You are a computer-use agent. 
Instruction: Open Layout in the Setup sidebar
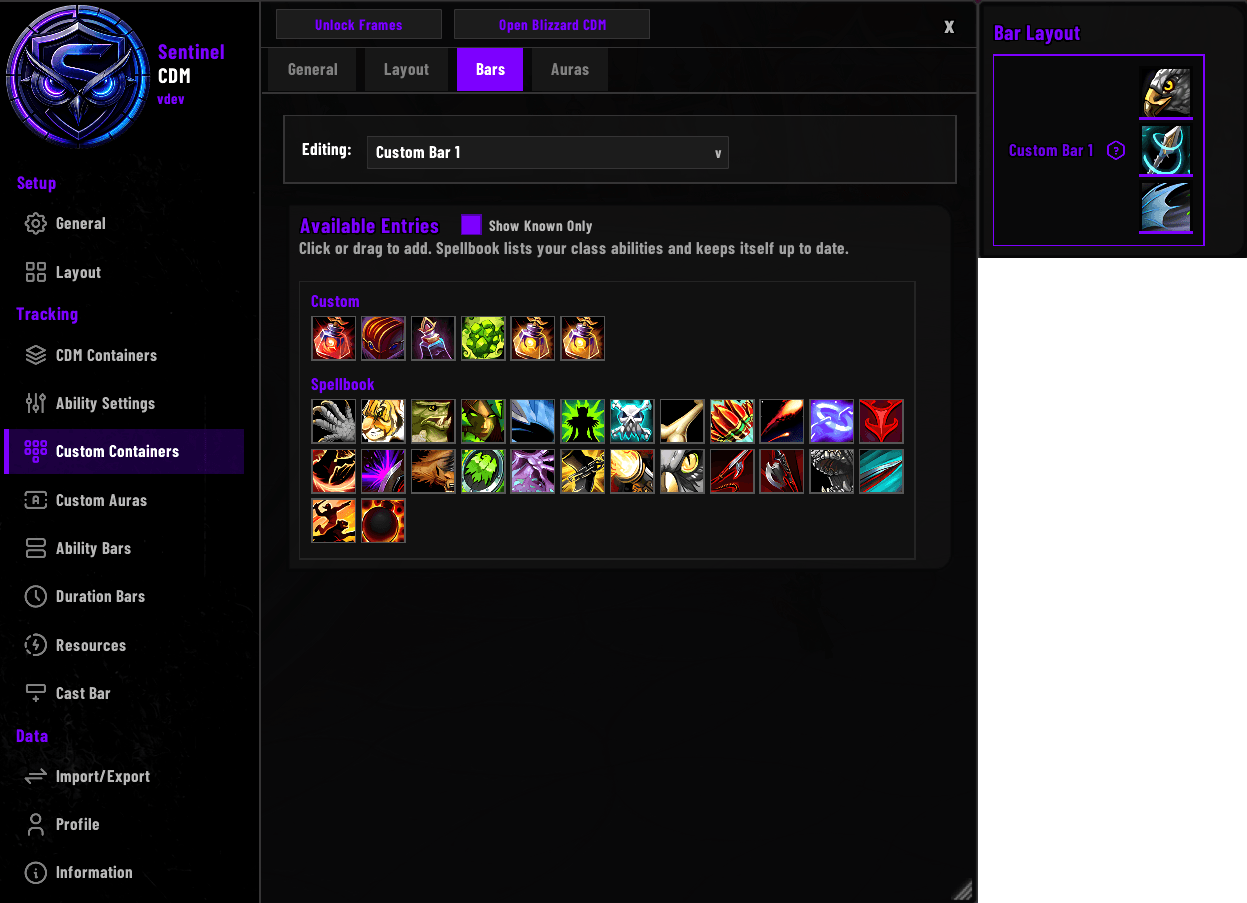click(124, 272)
